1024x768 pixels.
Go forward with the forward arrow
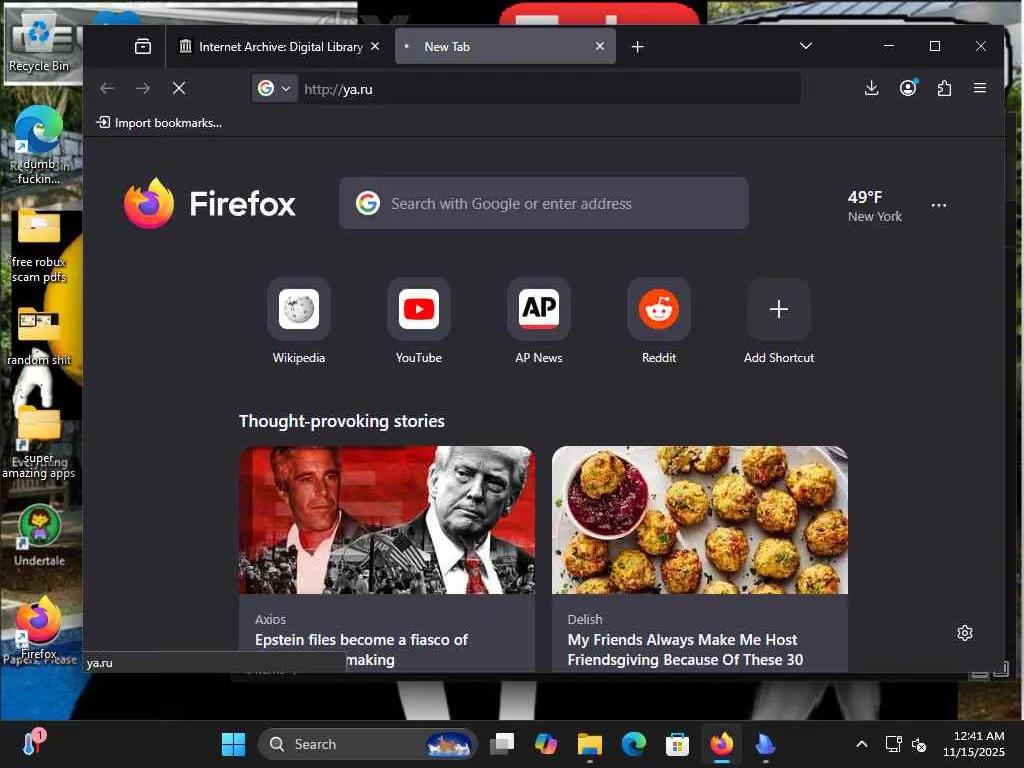tap(142, 88)
